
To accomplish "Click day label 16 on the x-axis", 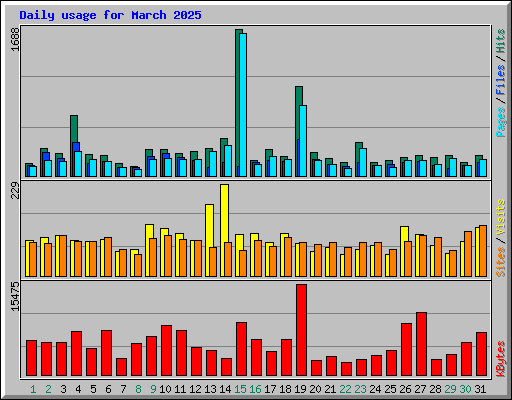I will point(255,389).
